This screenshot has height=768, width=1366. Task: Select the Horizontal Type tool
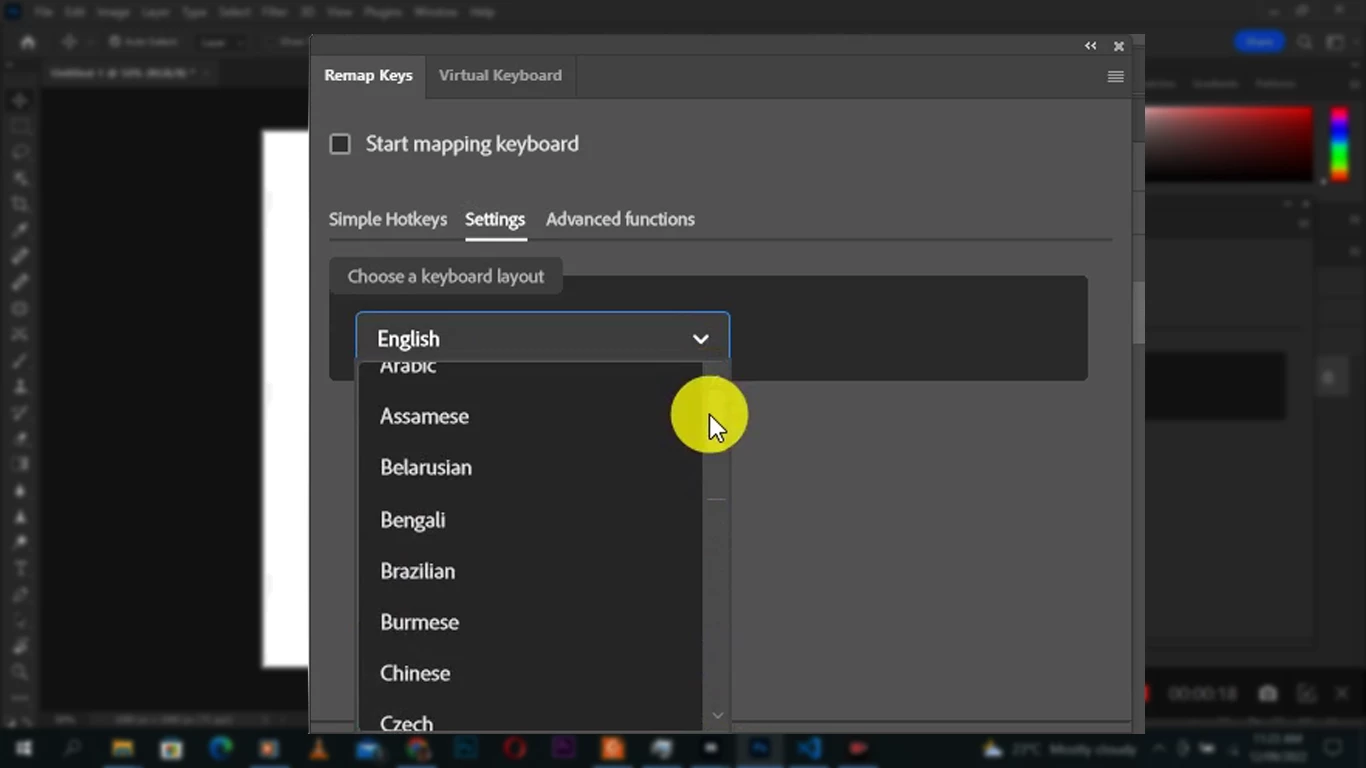coord(20,569)
